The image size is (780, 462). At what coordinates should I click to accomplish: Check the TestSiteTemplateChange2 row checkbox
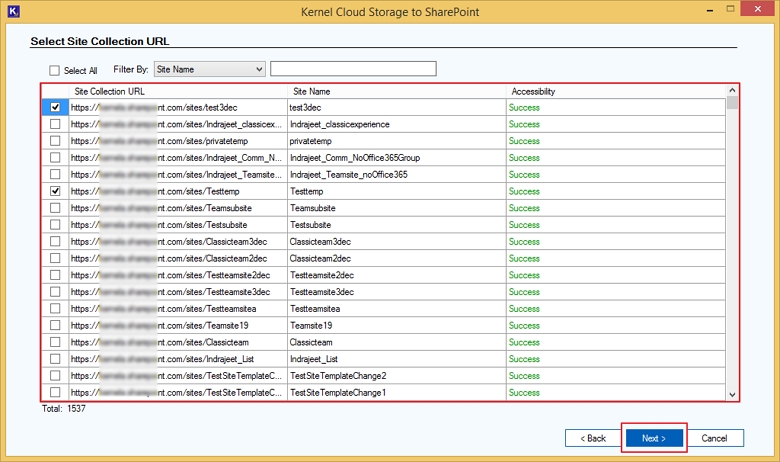pyautogui.click(x=55, y=375)
